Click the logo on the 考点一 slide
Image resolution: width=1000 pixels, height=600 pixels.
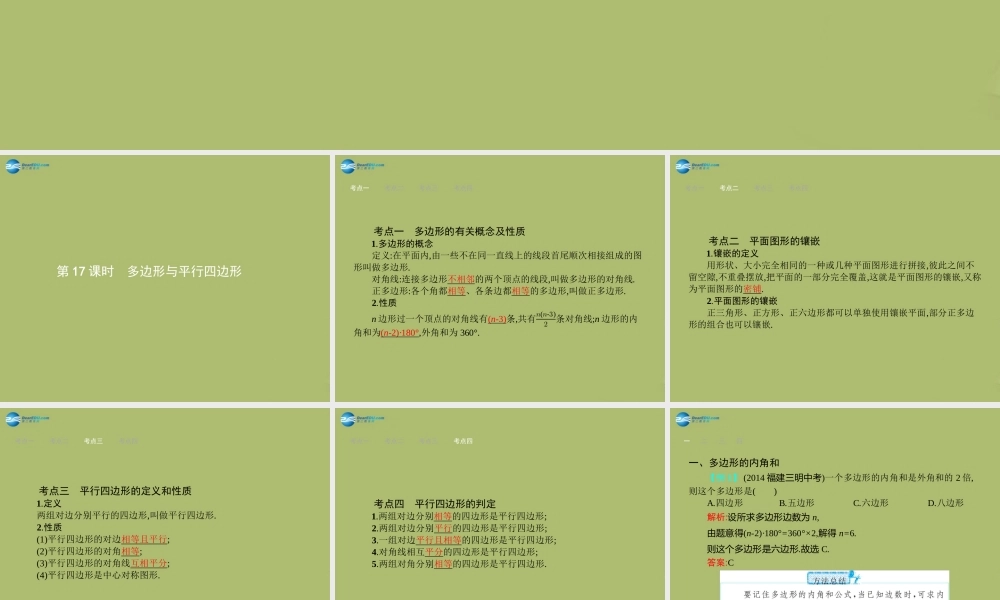362,166
